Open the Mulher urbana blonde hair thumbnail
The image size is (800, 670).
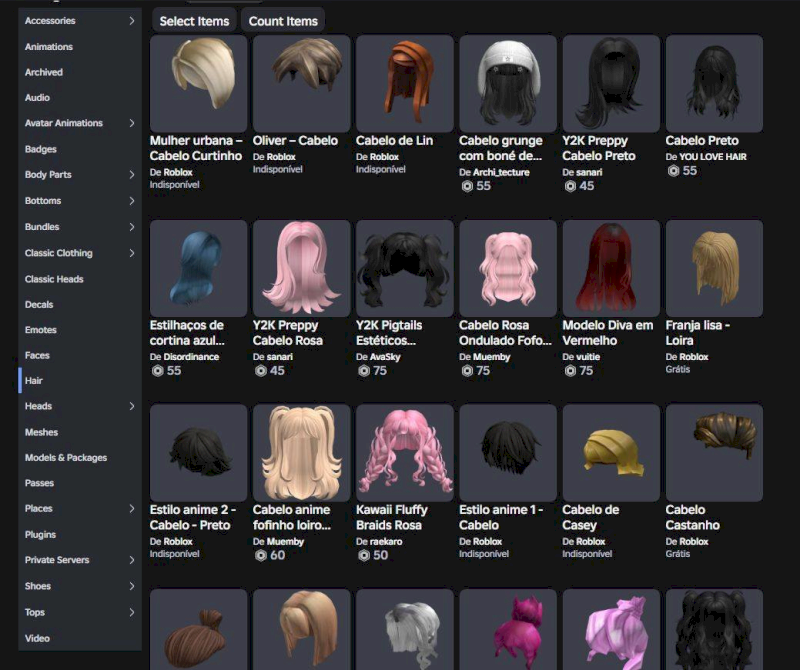(x=198, y=84)
